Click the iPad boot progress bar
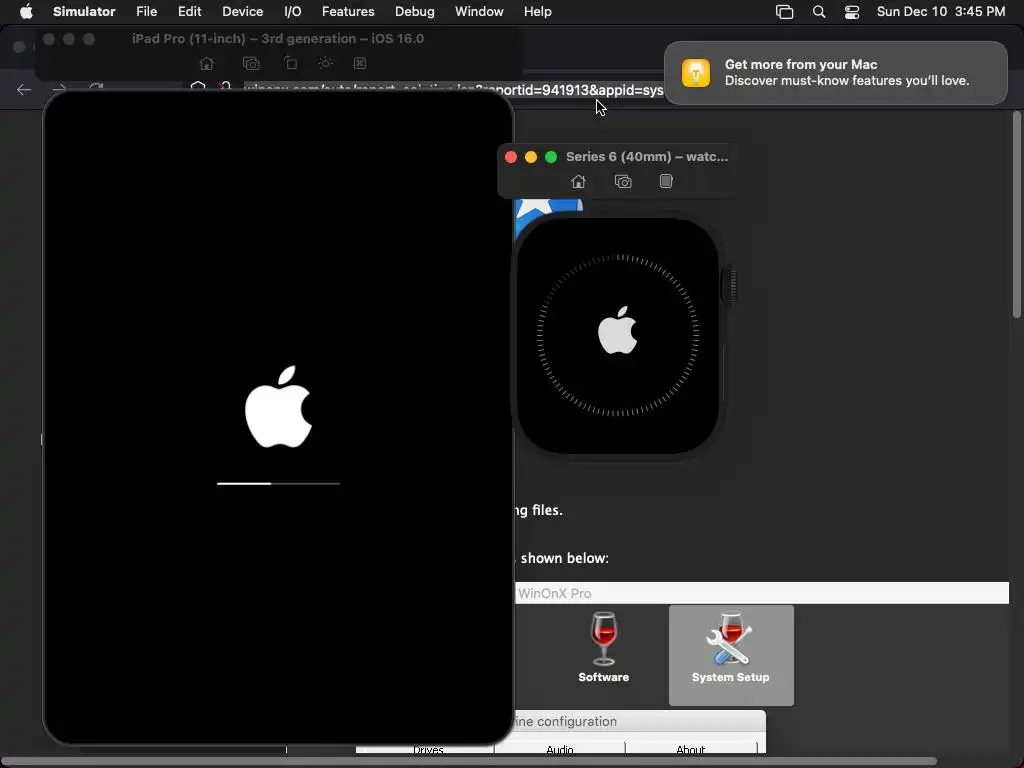The width and height of the screenshot is (1024, 768). point(278,483)
